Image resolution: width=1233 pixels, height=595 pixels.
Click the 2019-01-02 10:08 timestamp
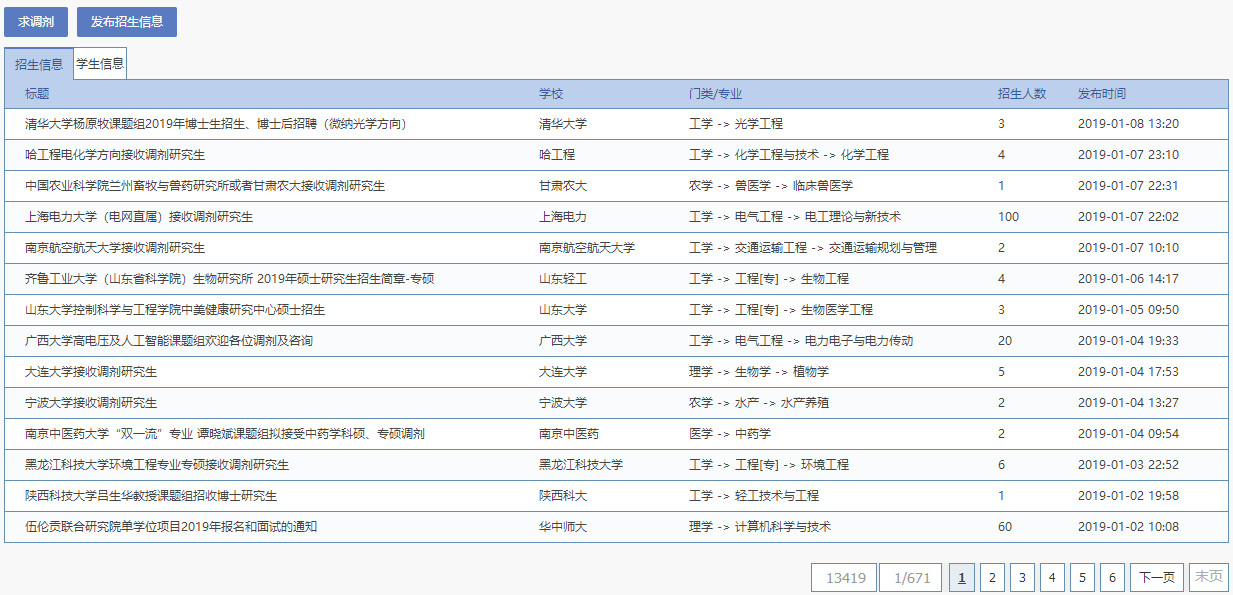click(1128, 527)
